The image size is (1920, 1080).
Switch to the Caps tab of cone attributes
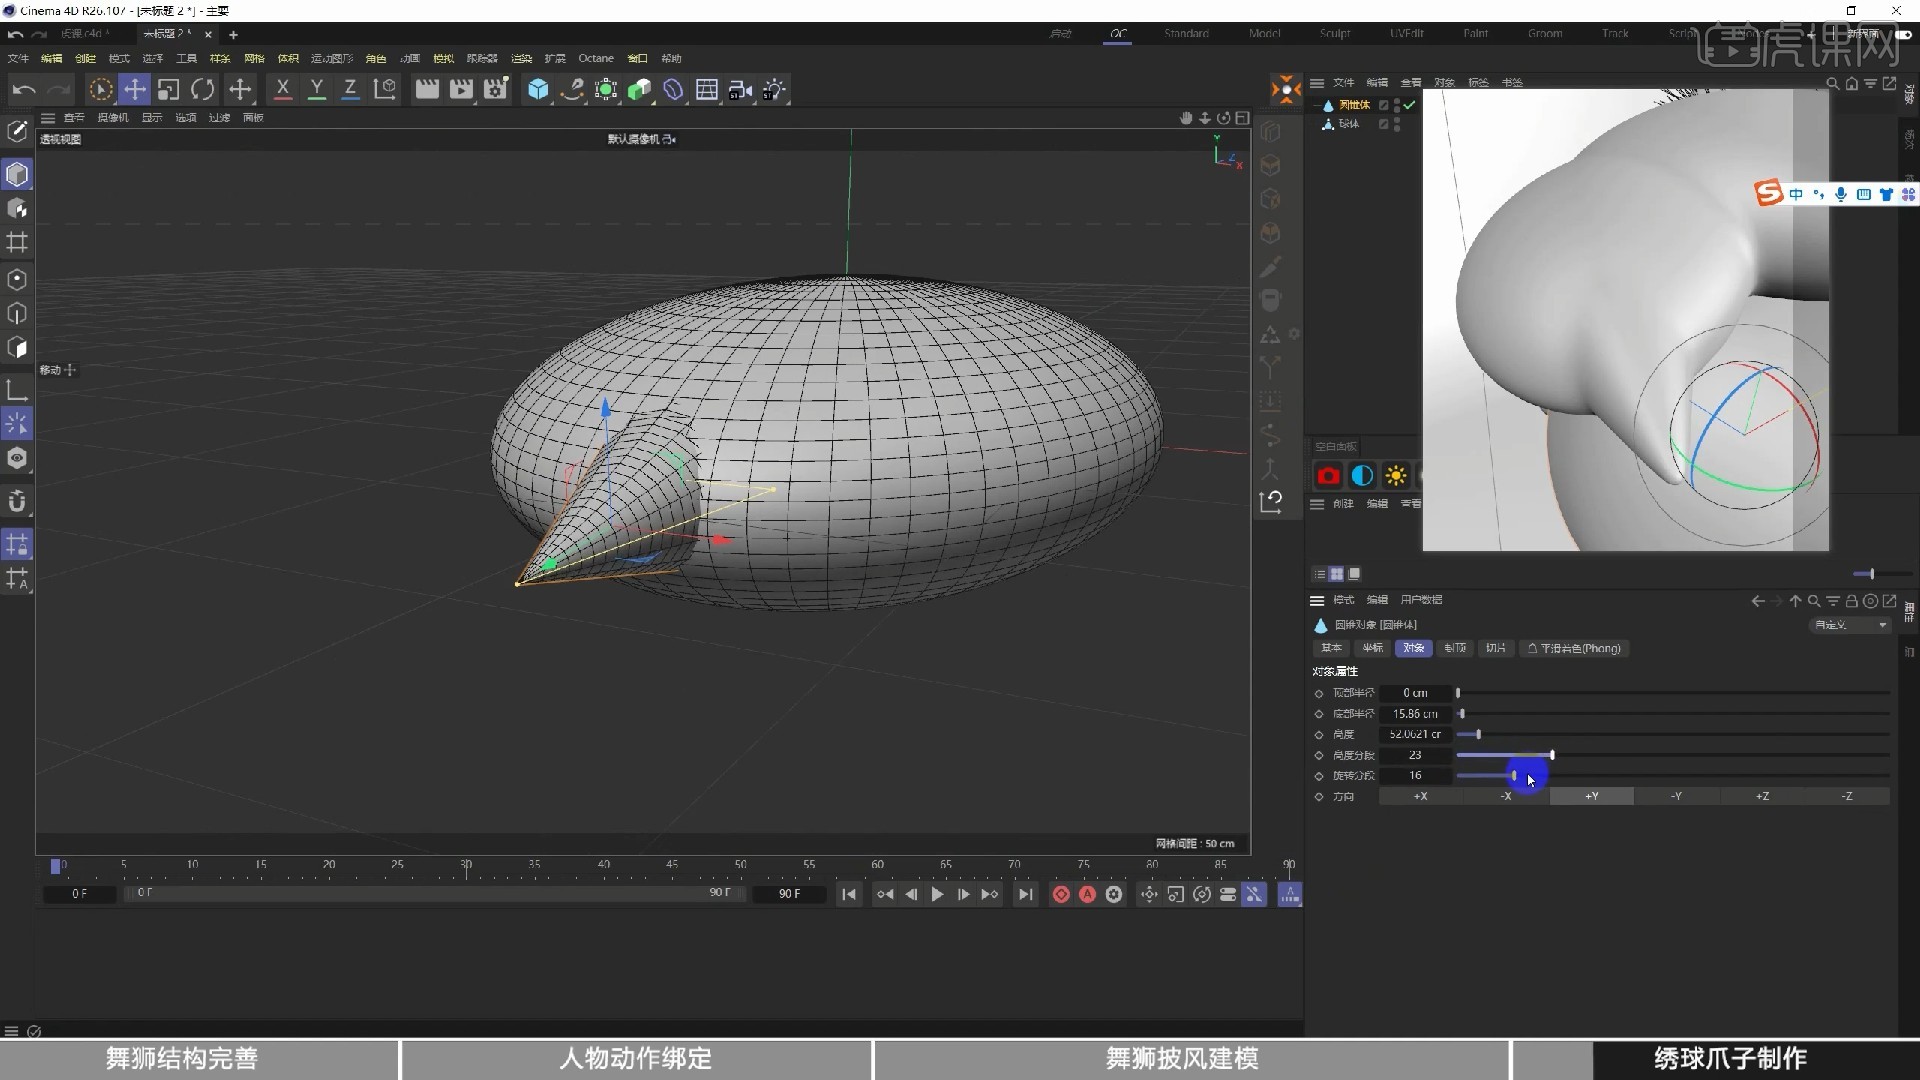(1455, 649)
